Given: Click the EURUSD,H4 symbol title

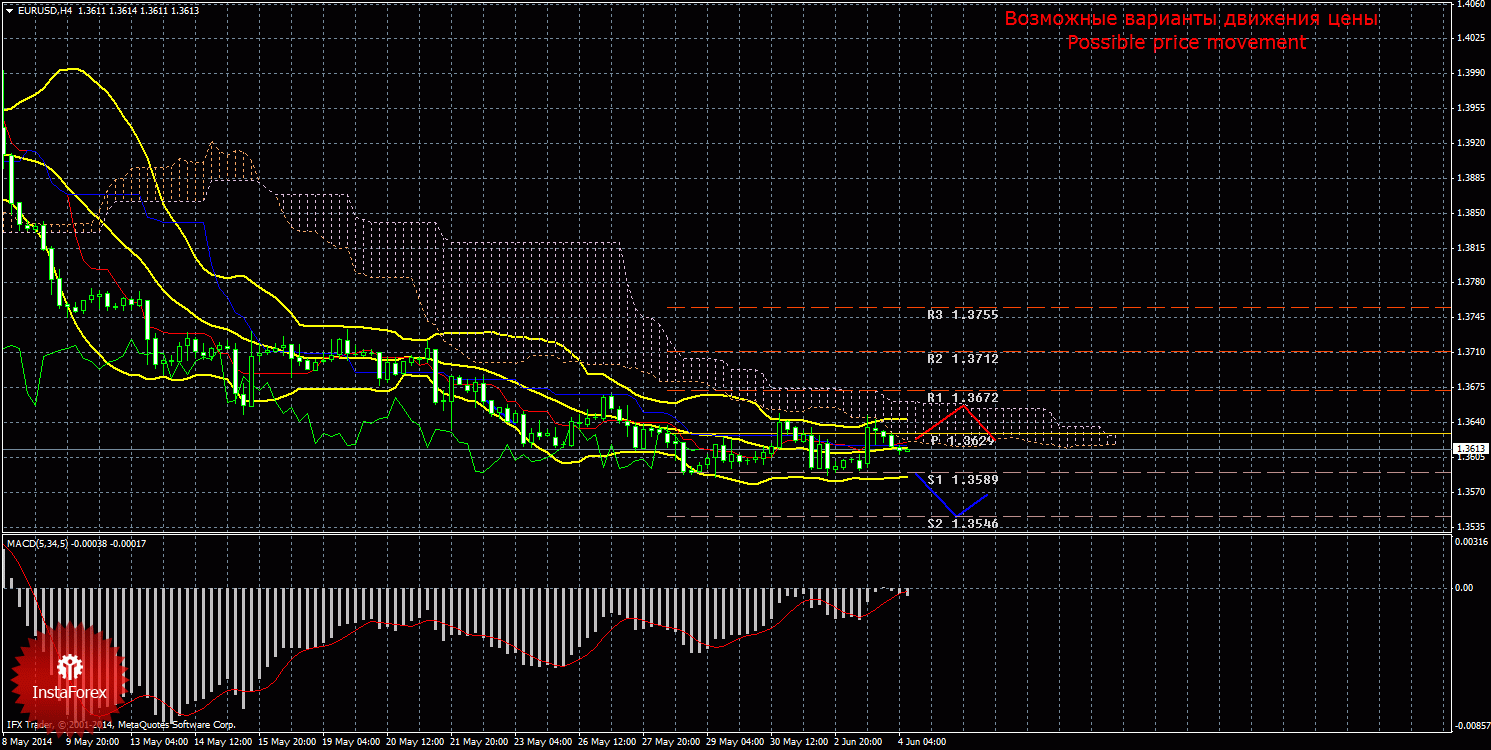Looking at the screenshot, I should pyautogui.click(x=43, y=10).
